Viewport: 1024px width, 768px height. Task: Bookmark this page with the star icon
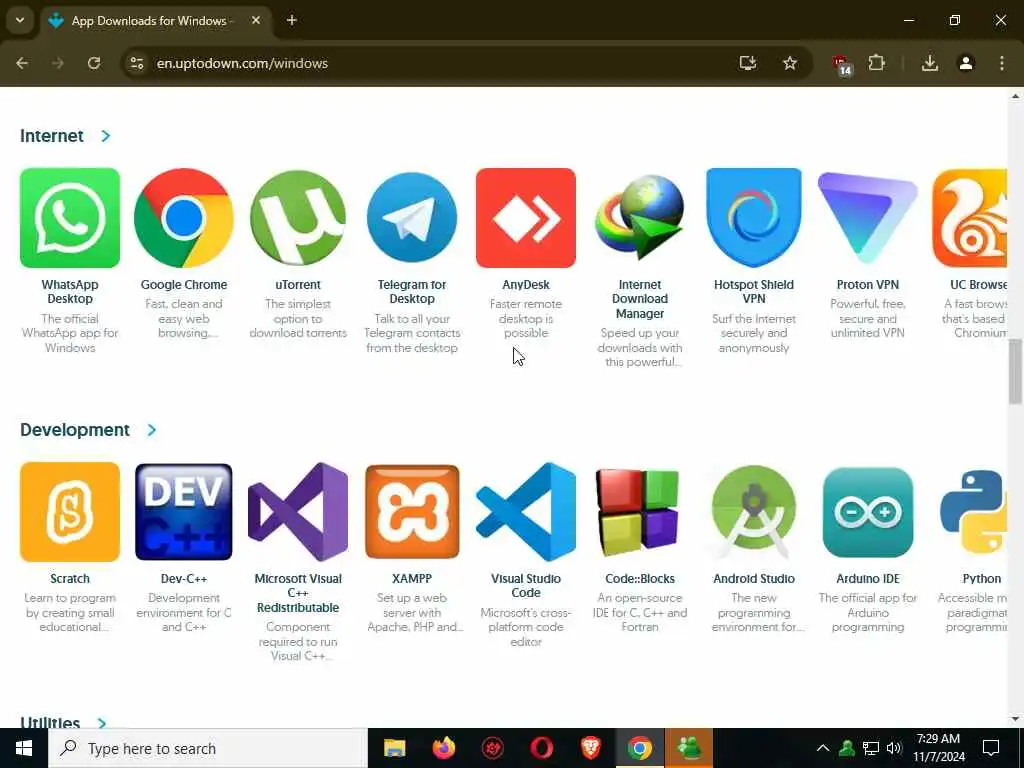coord(790,63)
